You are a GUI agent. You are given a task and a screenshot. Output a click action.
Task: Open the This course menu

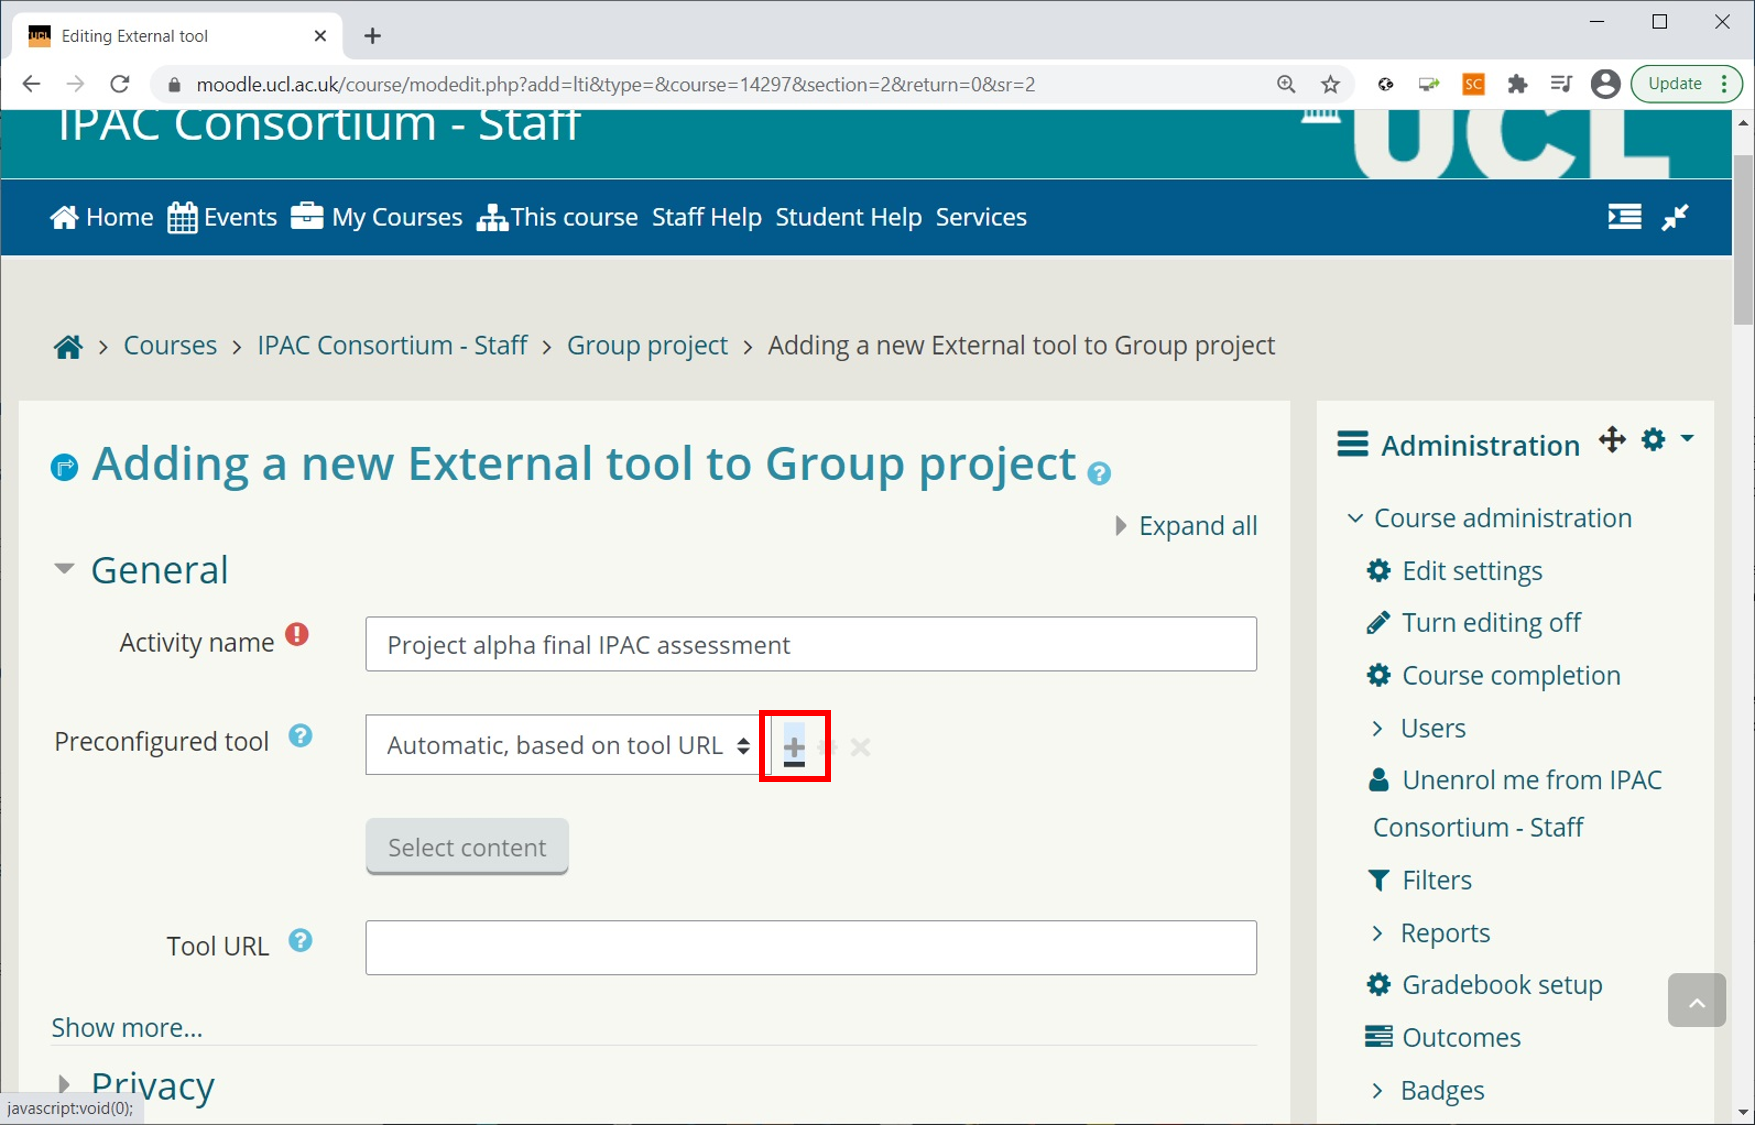557,217
